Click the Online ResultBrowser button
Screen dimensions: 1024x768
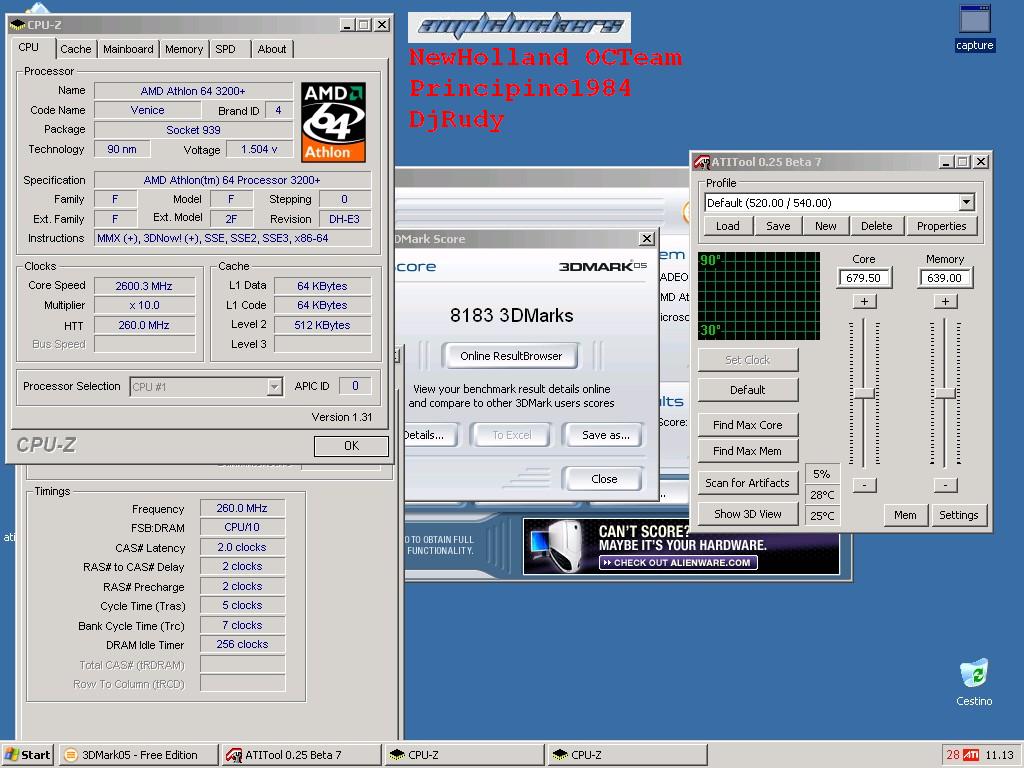511,356
